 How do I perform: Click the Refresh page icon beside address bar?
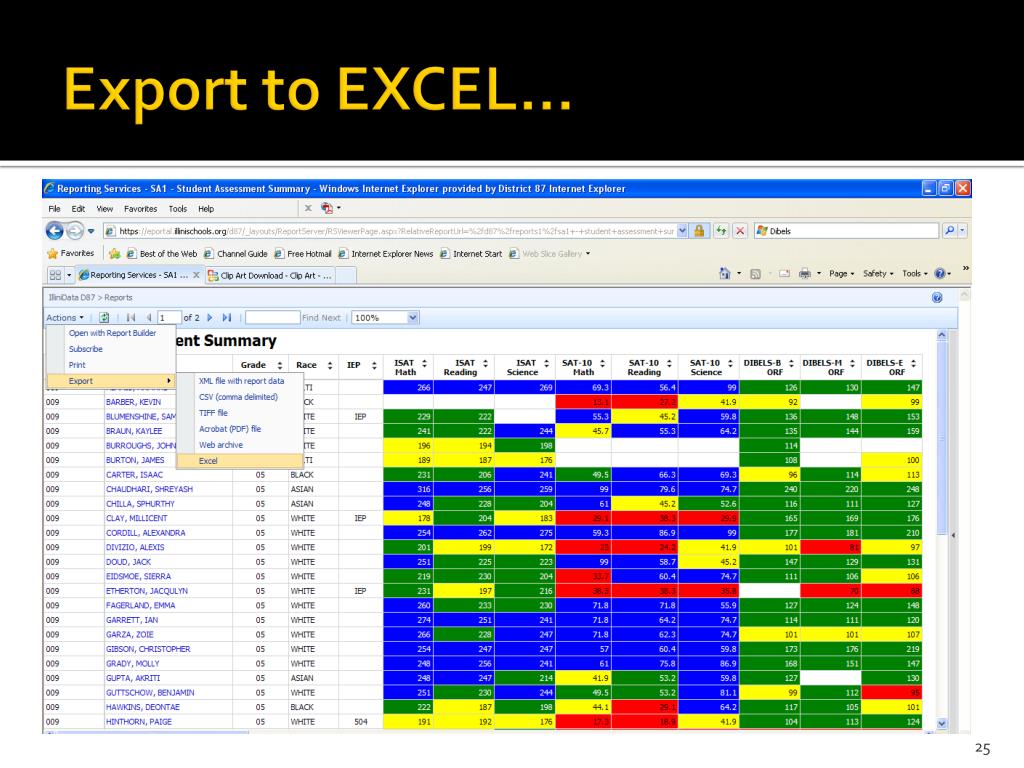pos(721,231)
